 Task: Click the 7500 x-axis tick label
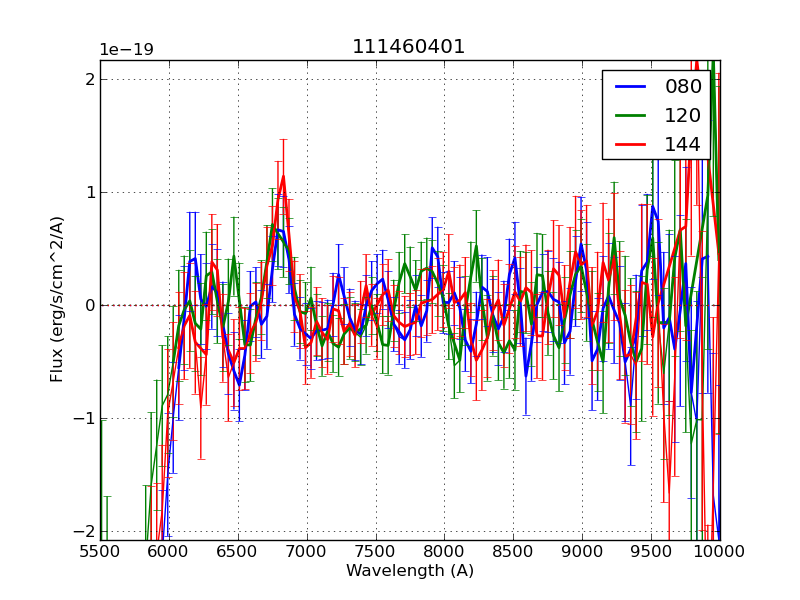[376, 551]
